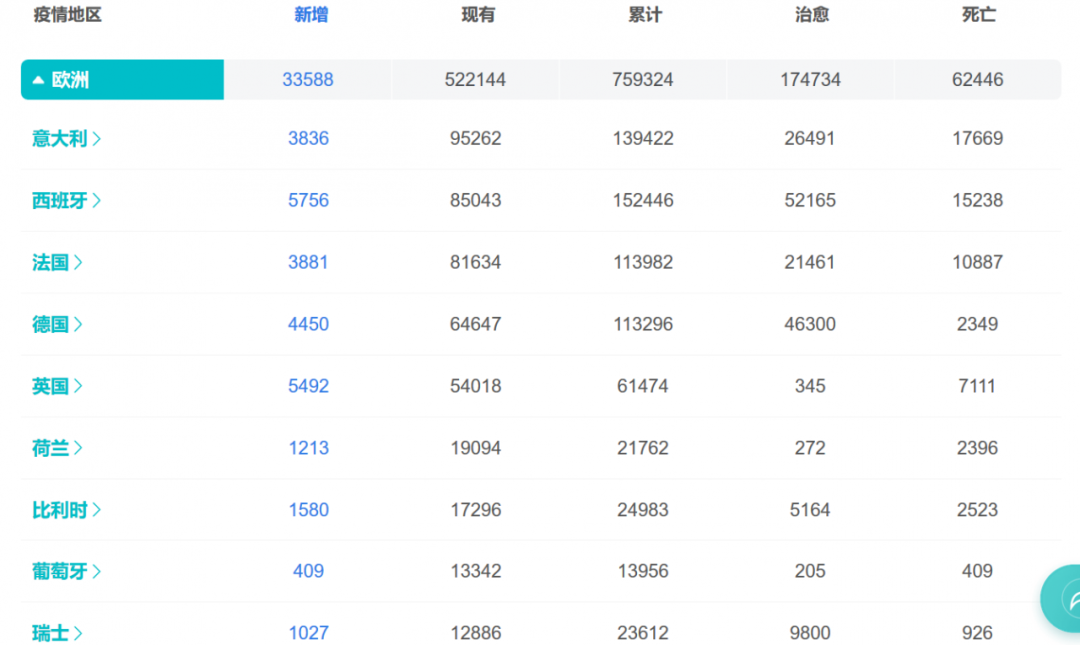Click Europe's new cases value 33588

point(308,80)
